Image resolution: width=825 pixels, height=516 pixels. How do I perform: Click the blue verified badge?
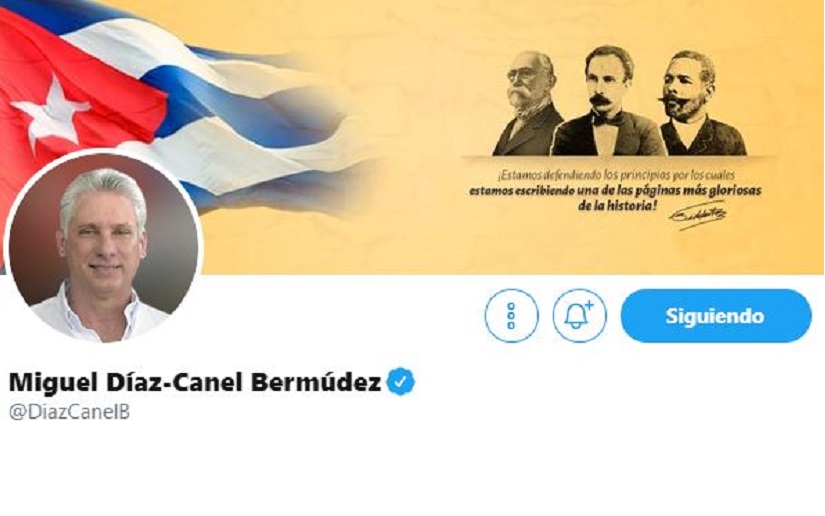pos(401,382)
